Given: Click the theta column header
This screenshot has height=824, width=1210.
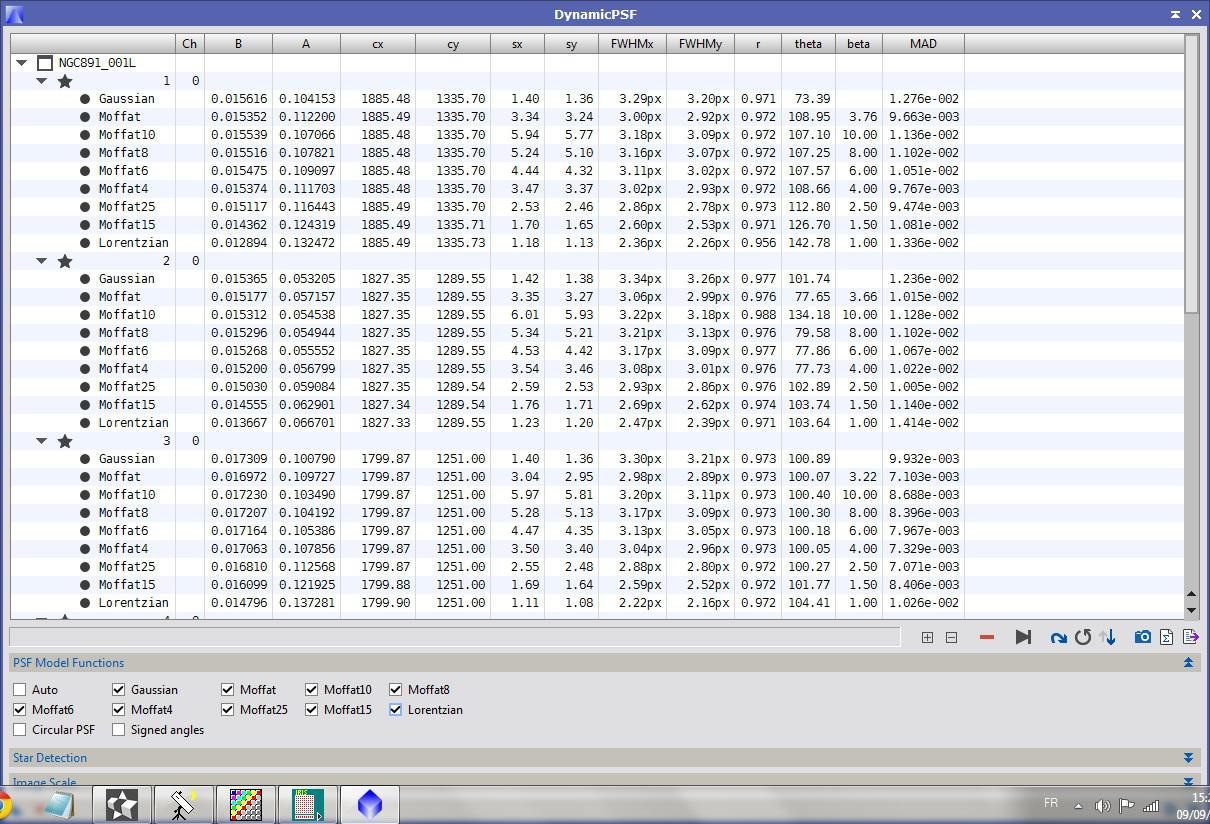Looking at the screenshot, I should click(808, 44).
